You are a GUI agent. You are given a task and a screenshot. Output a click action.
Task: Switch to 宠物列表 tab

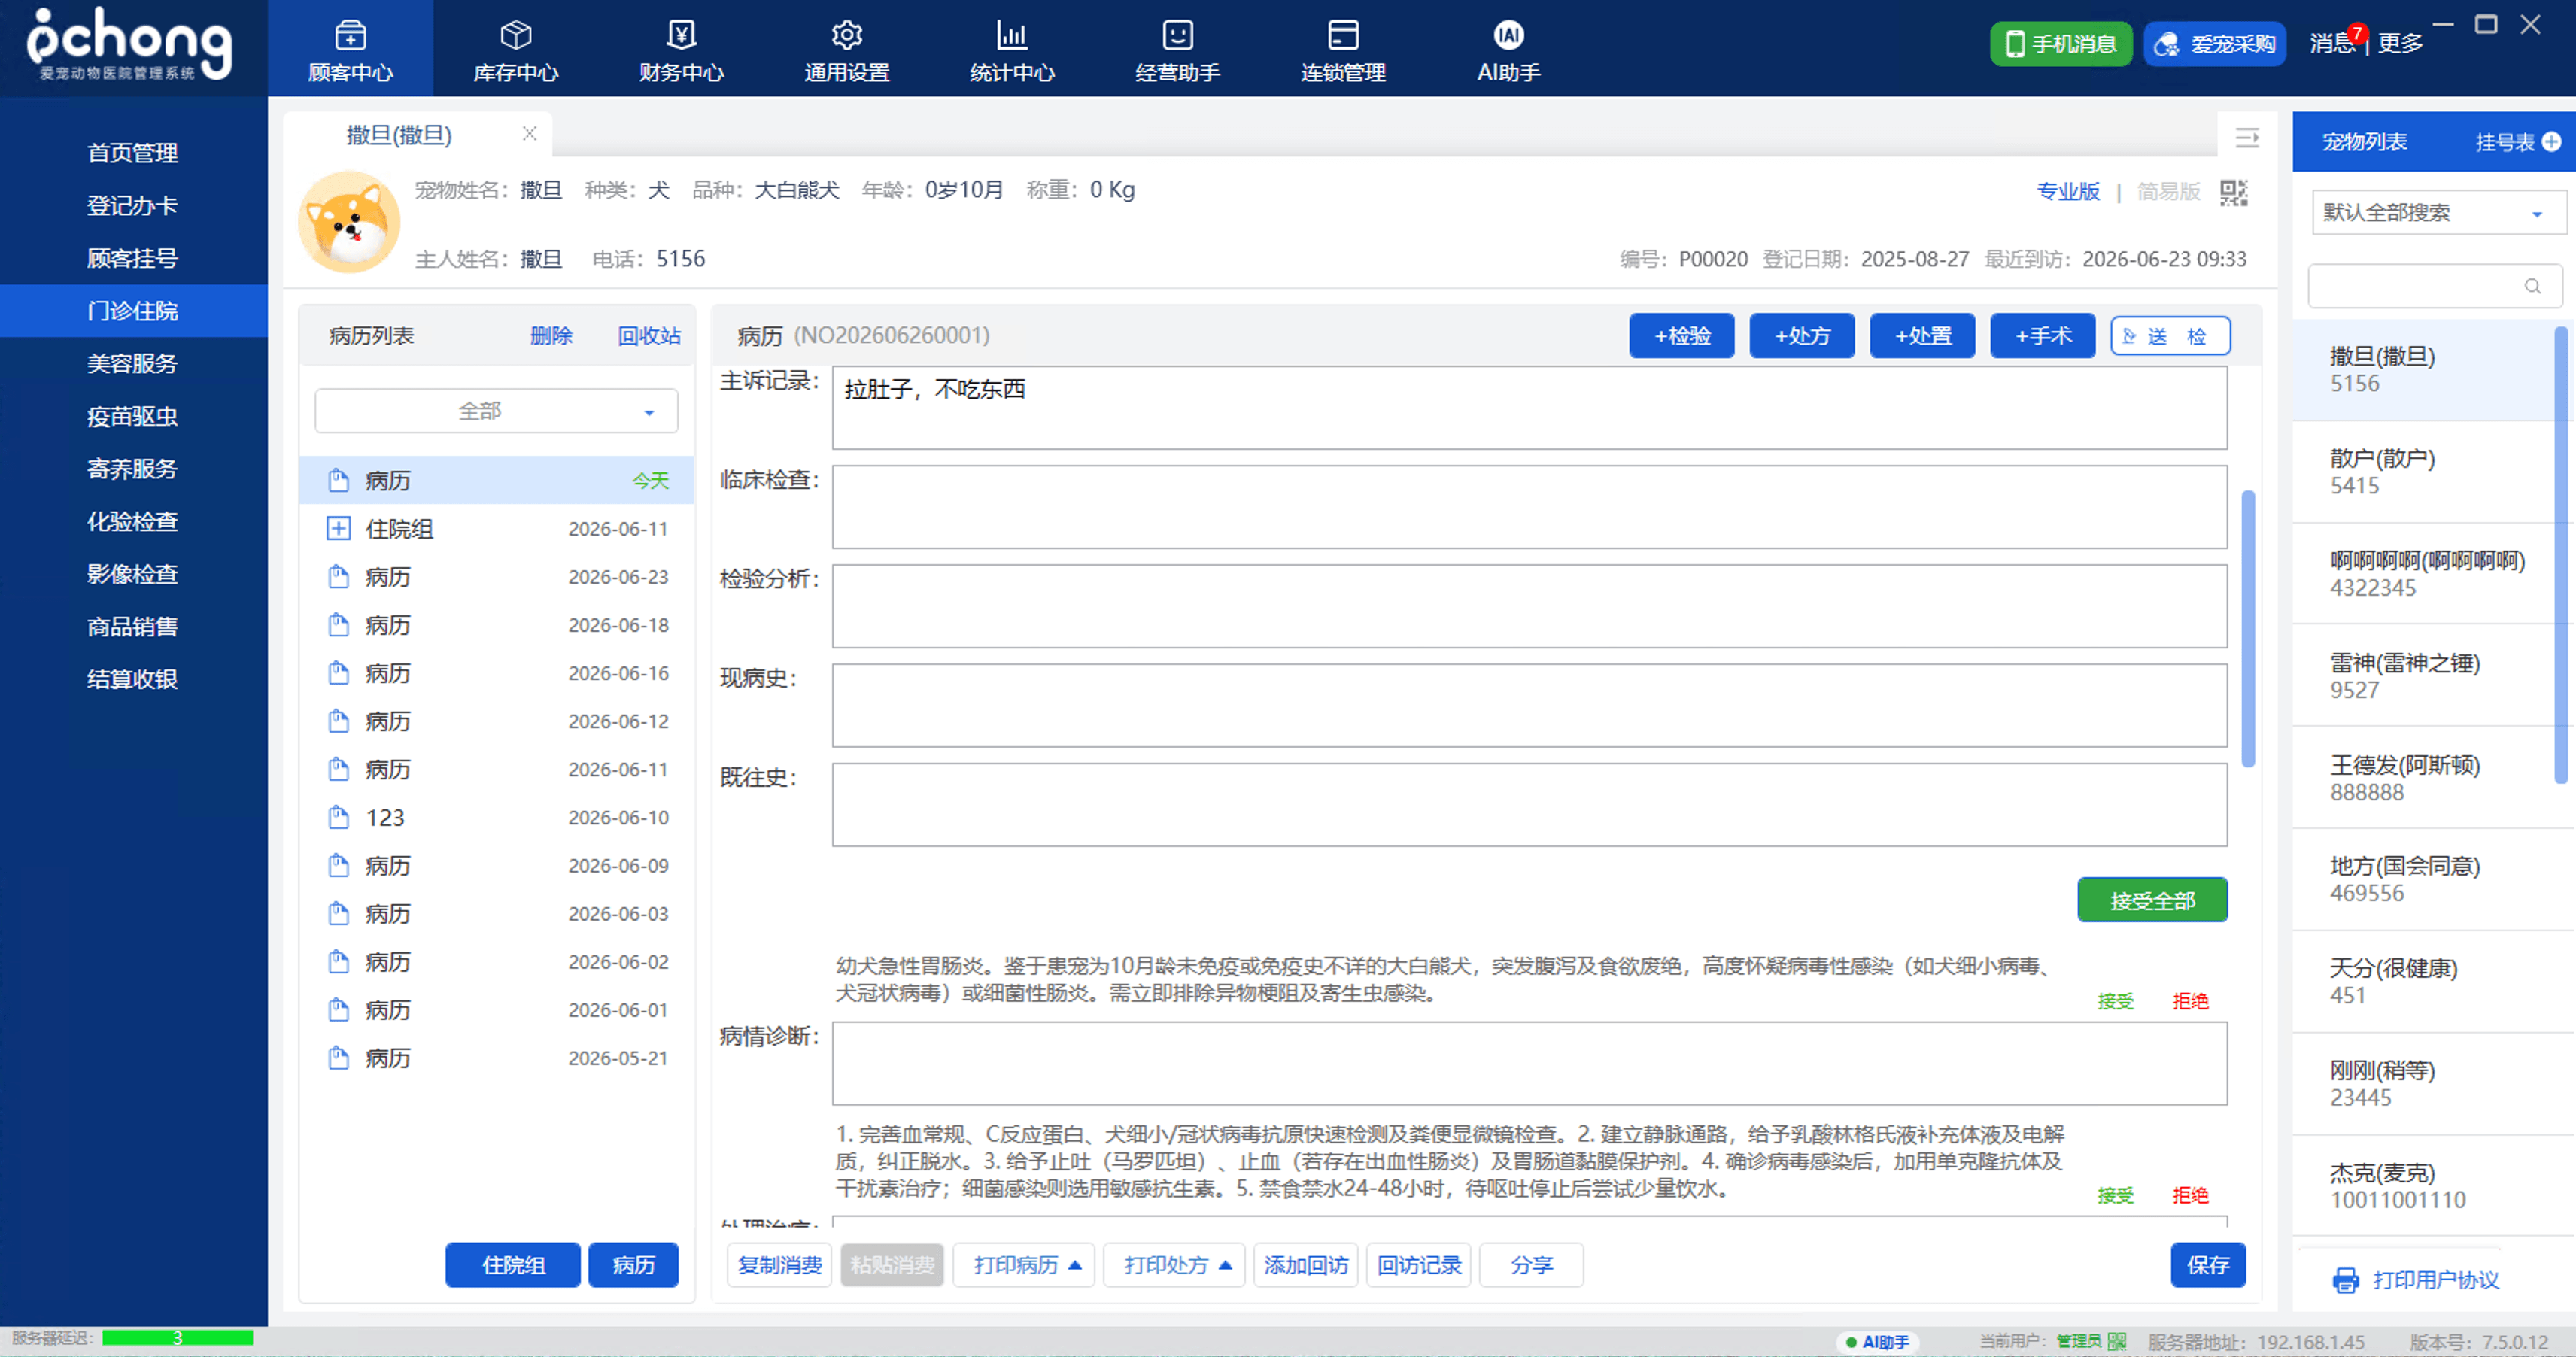coord(2364,142)
